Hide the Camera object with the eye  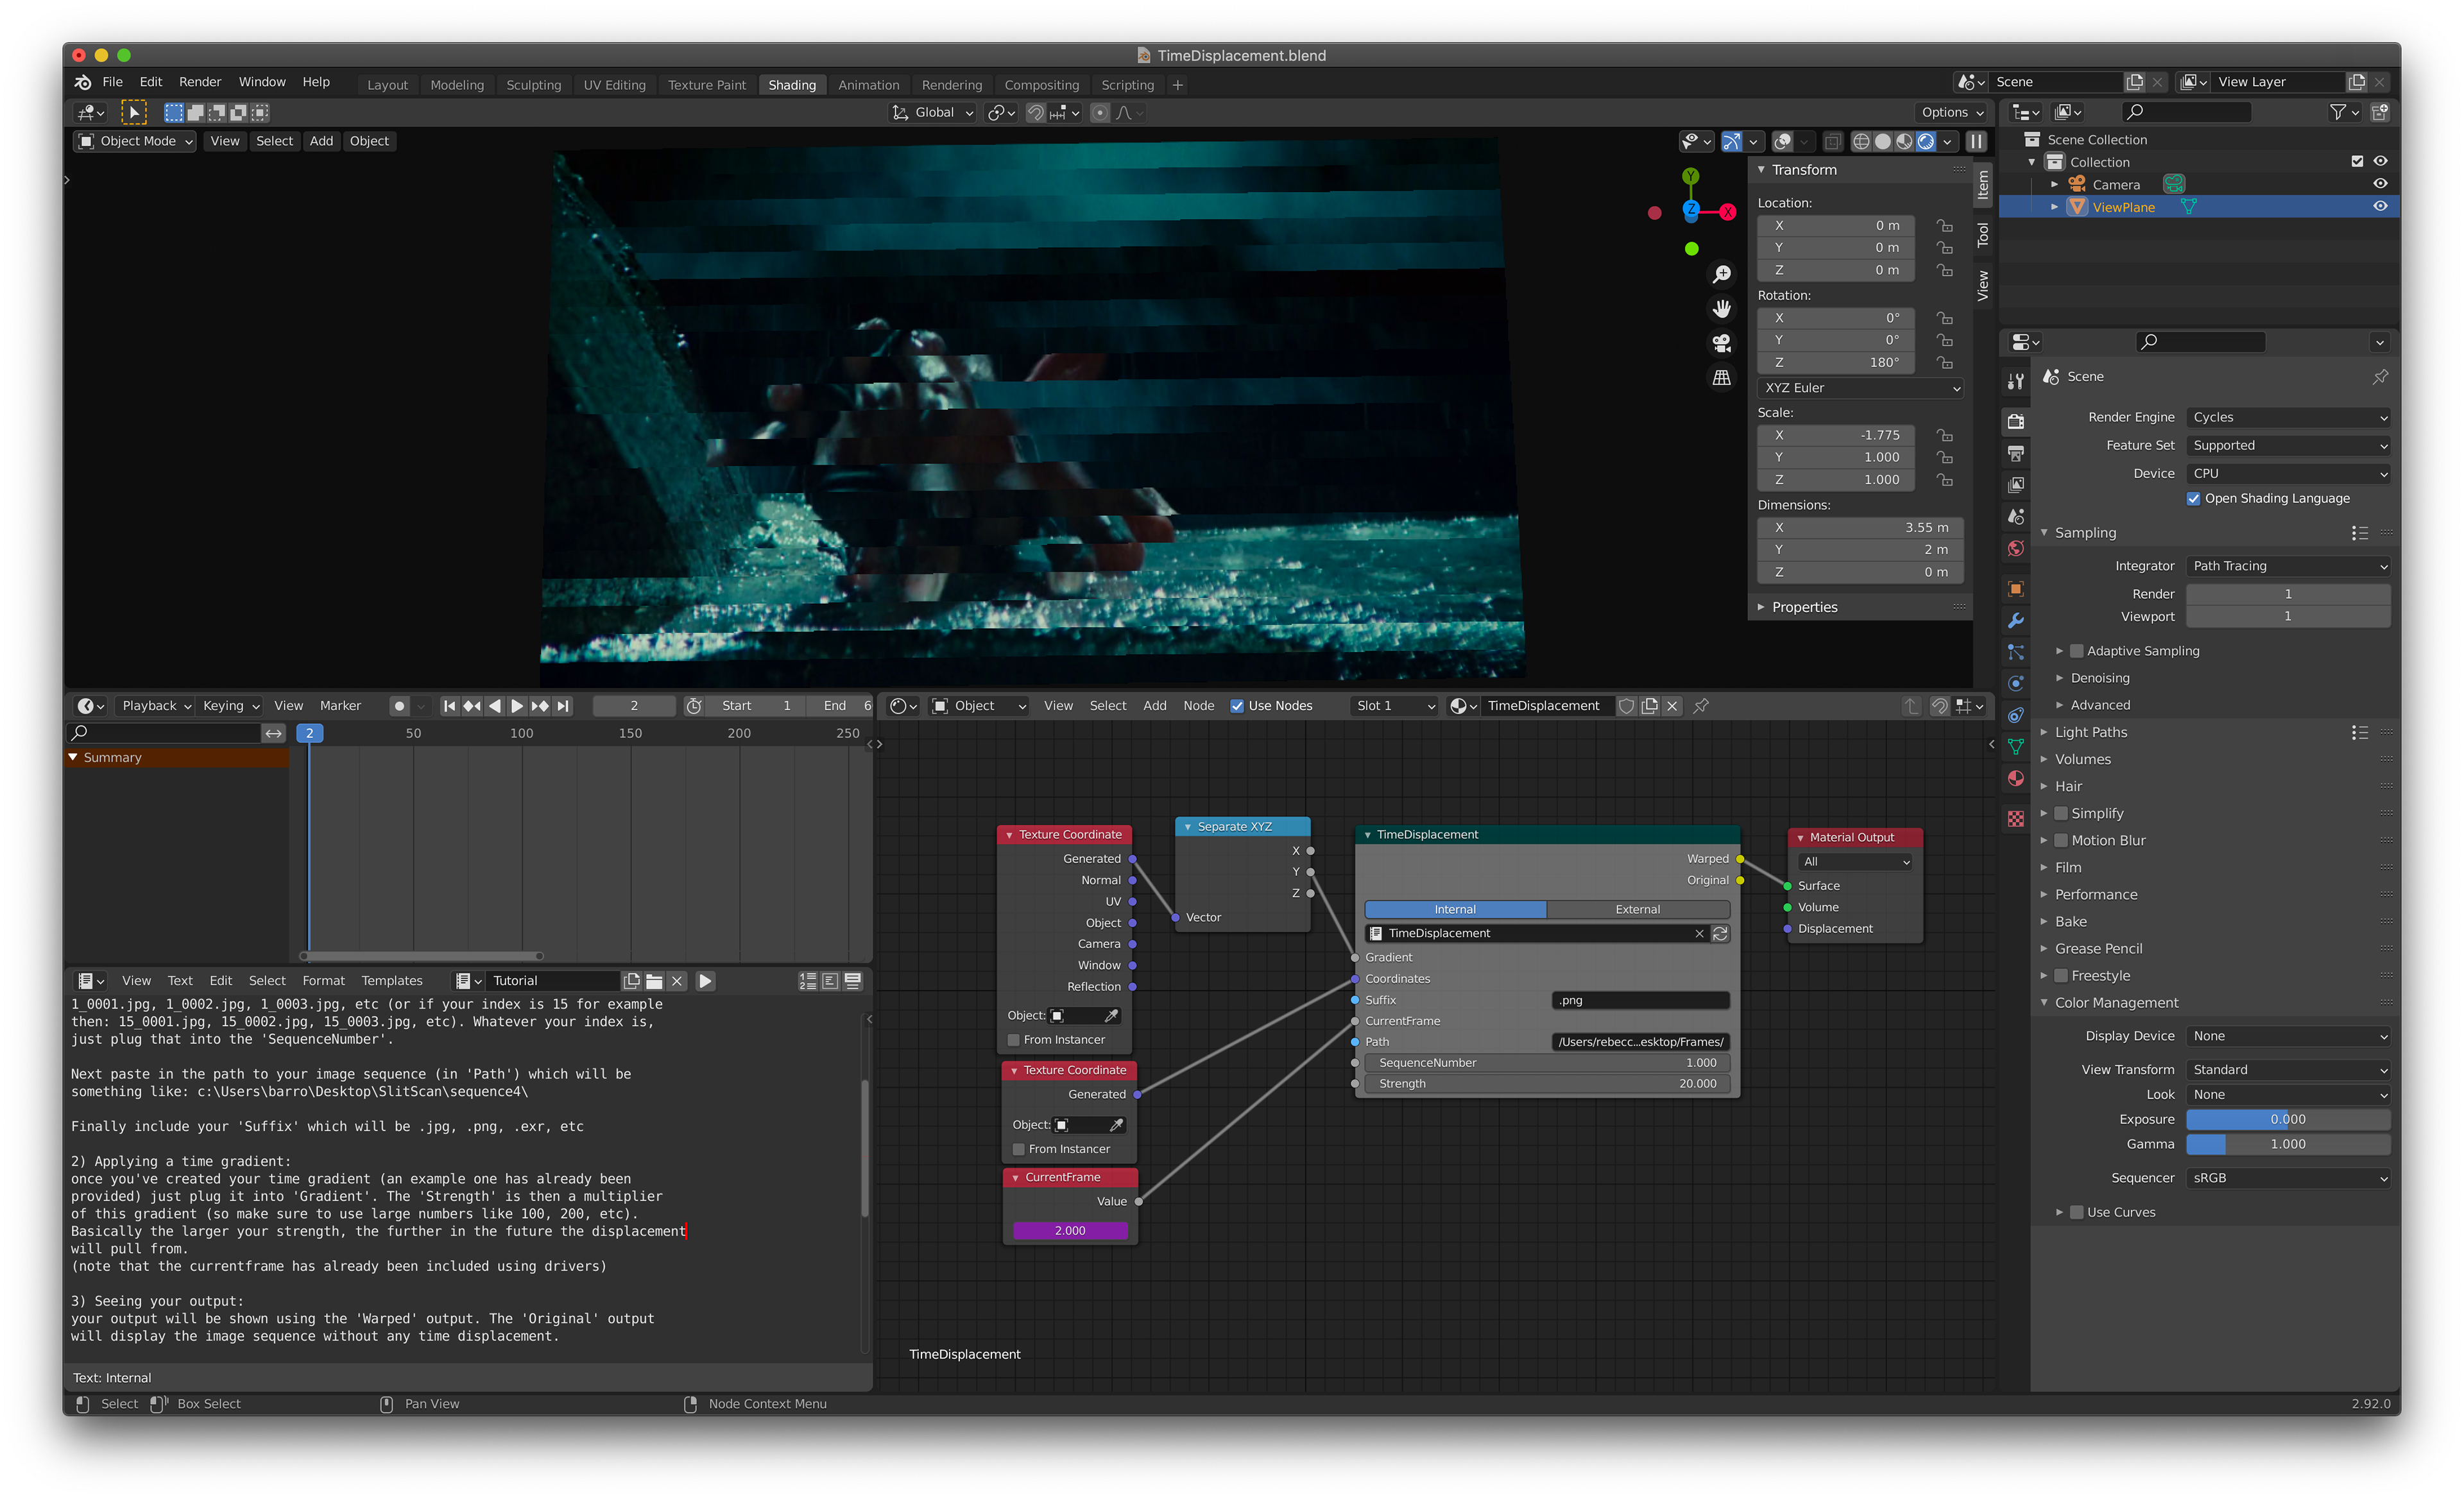(x=2380, y=183)
